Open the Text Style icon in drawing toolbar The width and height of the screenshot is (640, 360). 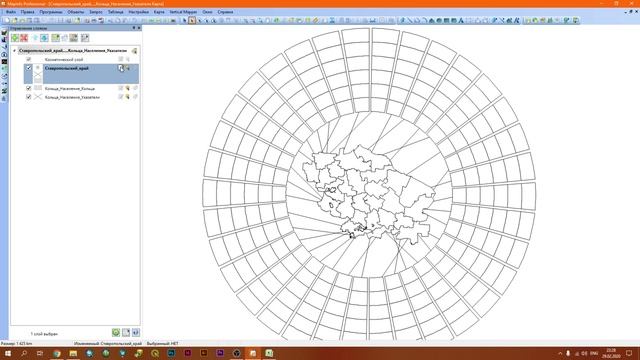point(517,20)
